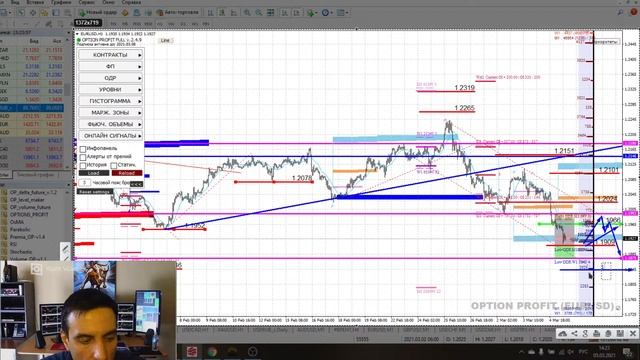The height and width of the screenshot is (360, 640).
Task: Collapse panel with the <<< button
Action: tap(136, 184)
